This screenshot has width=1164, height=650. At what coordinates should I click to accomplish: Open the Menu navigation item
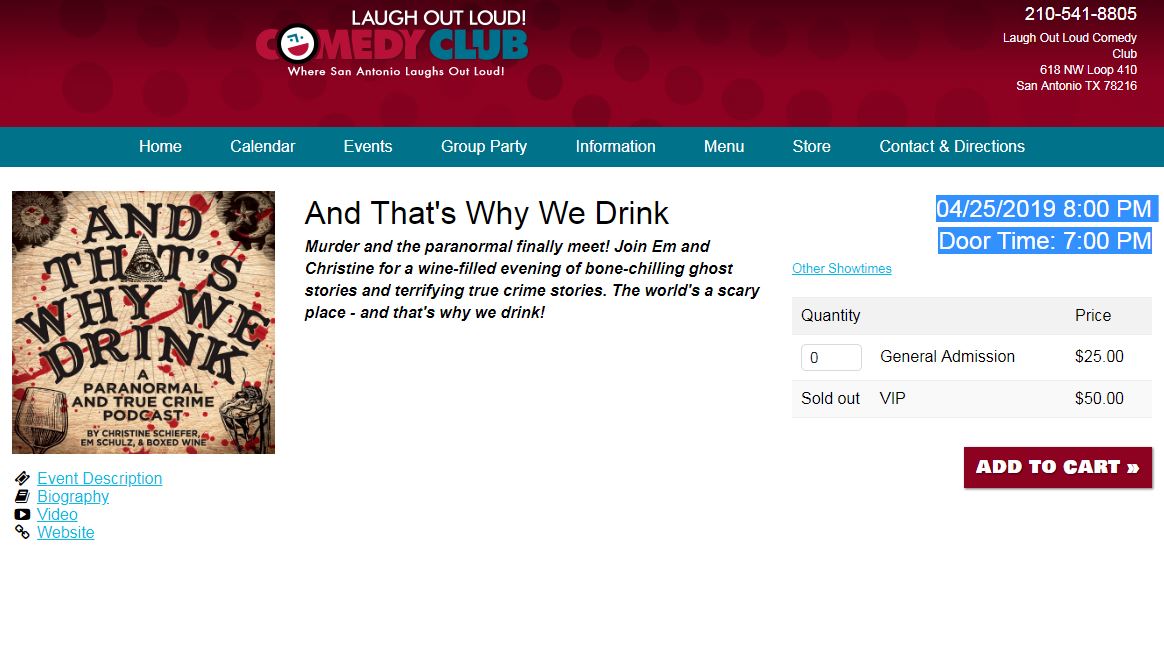(x=724, y=146)
